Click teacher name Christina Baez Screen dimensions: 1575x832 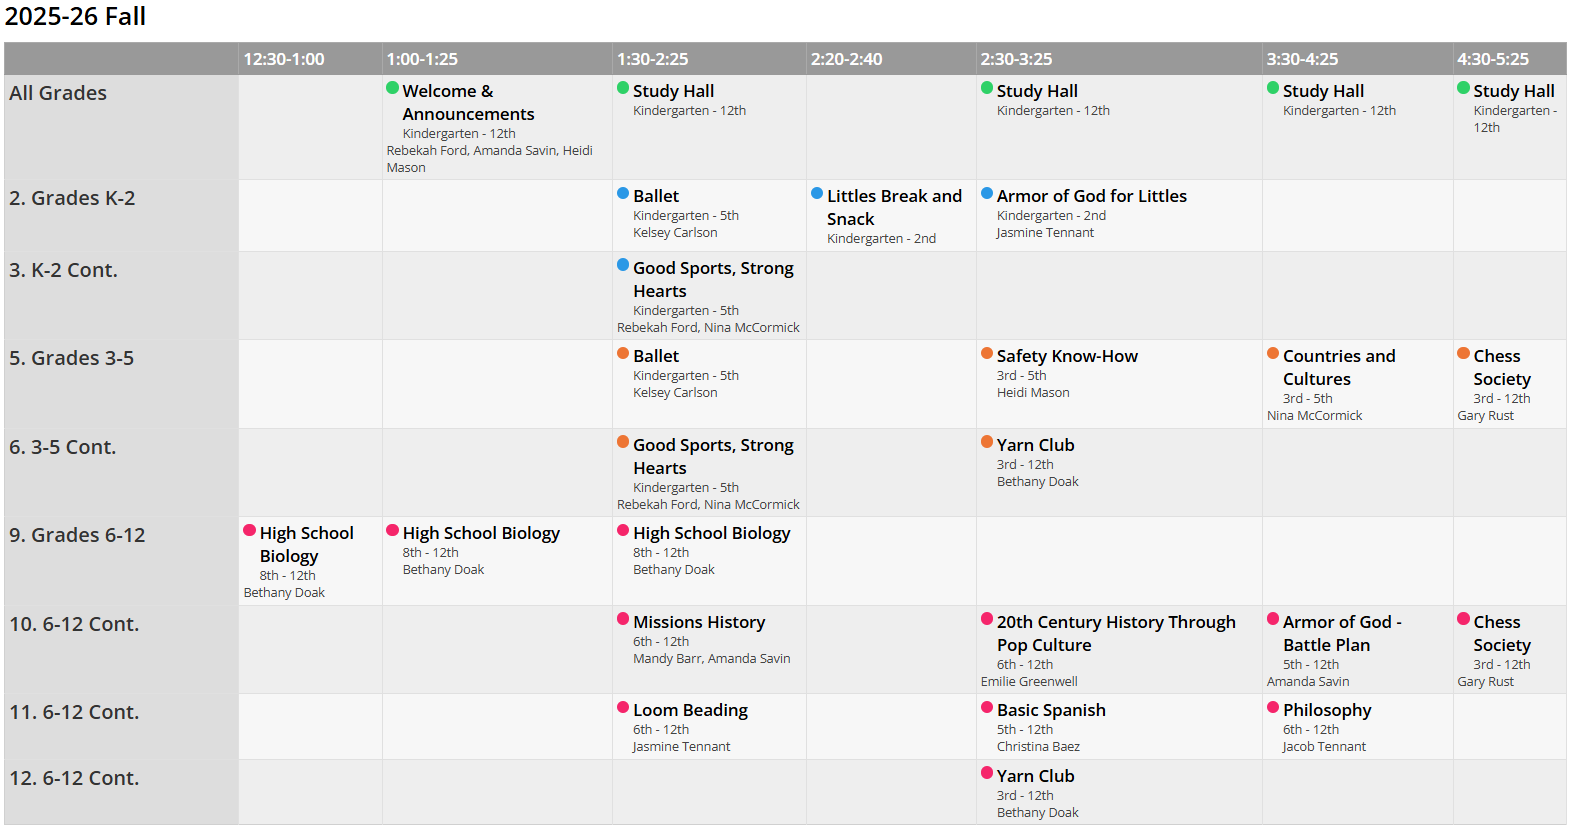click(1038, 747)
